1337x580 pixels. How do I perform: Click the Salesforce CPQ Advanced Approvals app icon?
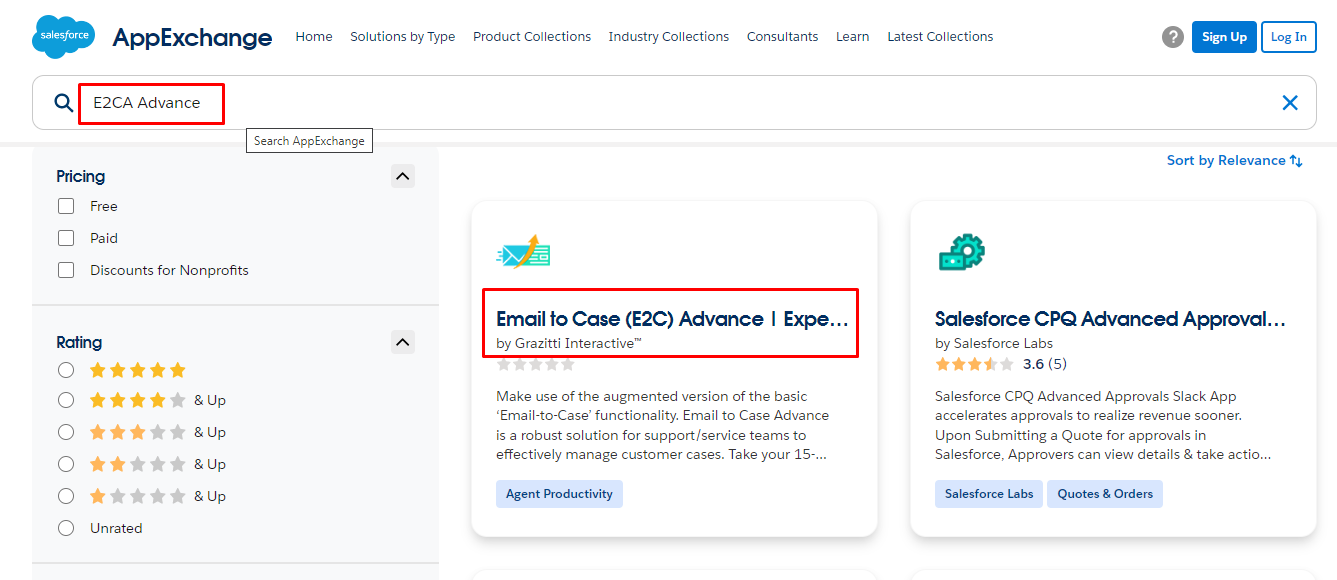click(962, 252)
